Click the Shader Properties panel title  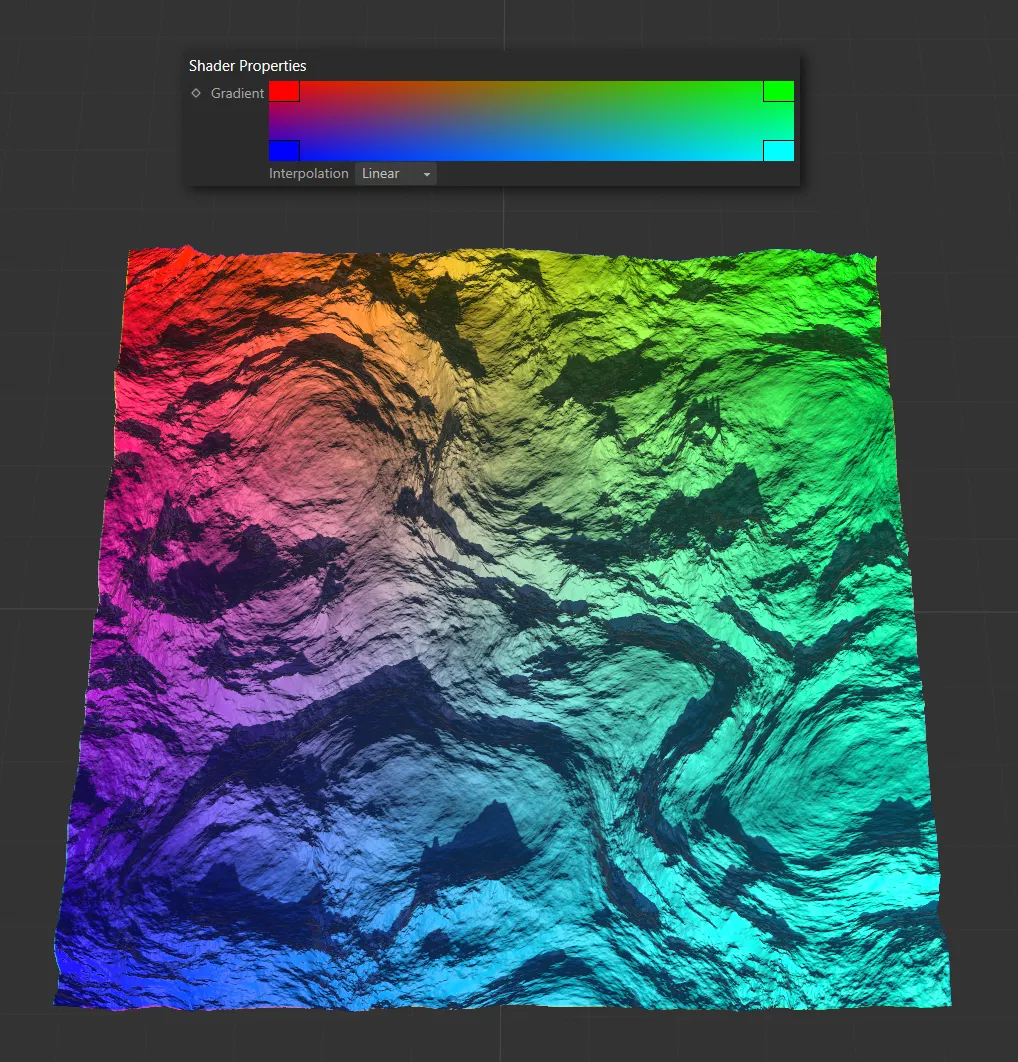point(247,65)
